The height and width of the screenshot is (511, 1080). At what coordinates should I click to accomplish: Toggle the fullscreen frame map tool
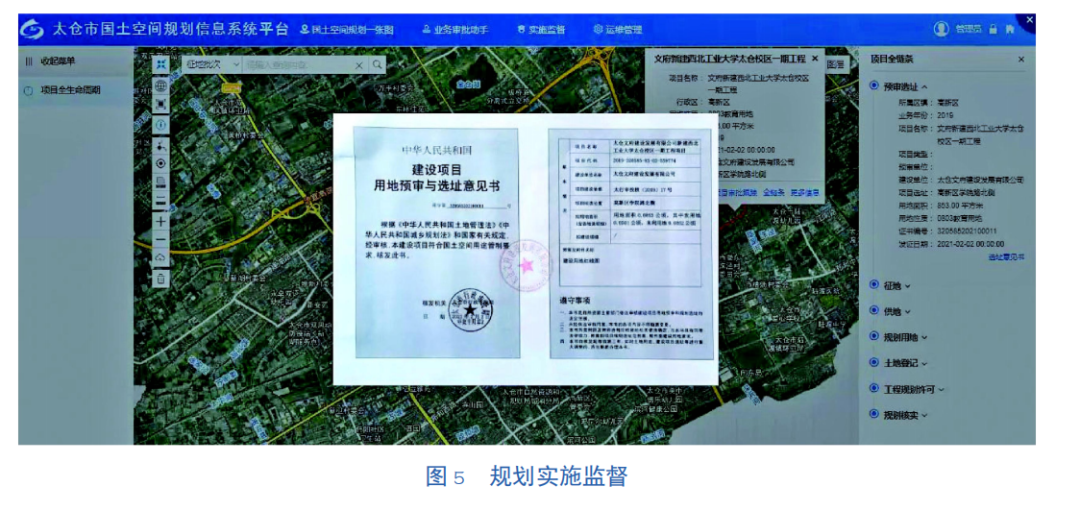pyautogui.click(x=160, y=105)
